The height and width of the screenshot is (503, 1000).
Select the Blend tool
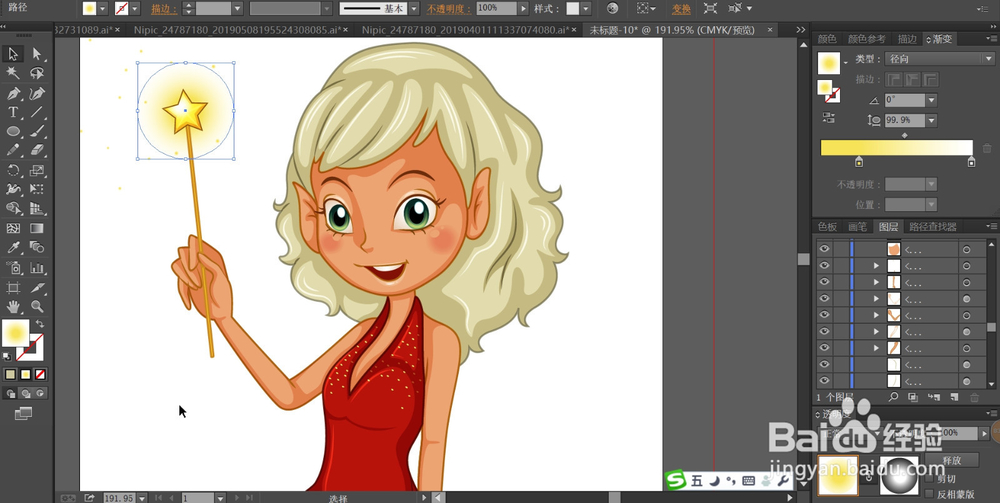[x=37, y=247]
